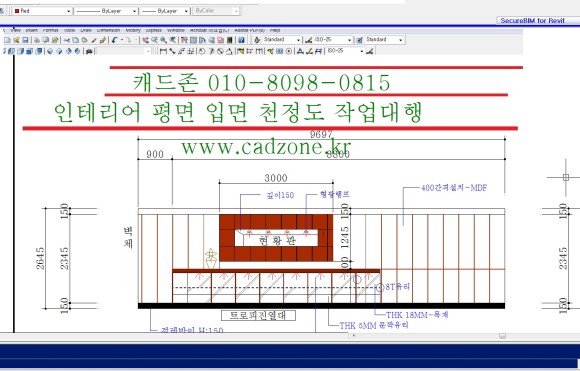The width and height of the screenshot is (580, 371).
Task: Click the Plot printer icon
Action: point(37,40)
